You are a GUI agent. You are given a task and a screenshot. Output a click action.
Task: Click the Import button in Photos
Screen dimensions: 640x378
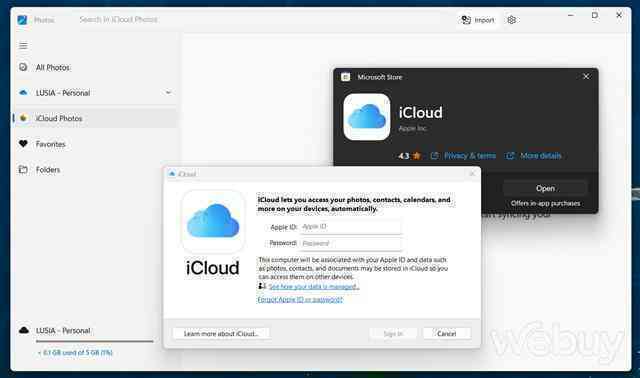click(478, 20)
